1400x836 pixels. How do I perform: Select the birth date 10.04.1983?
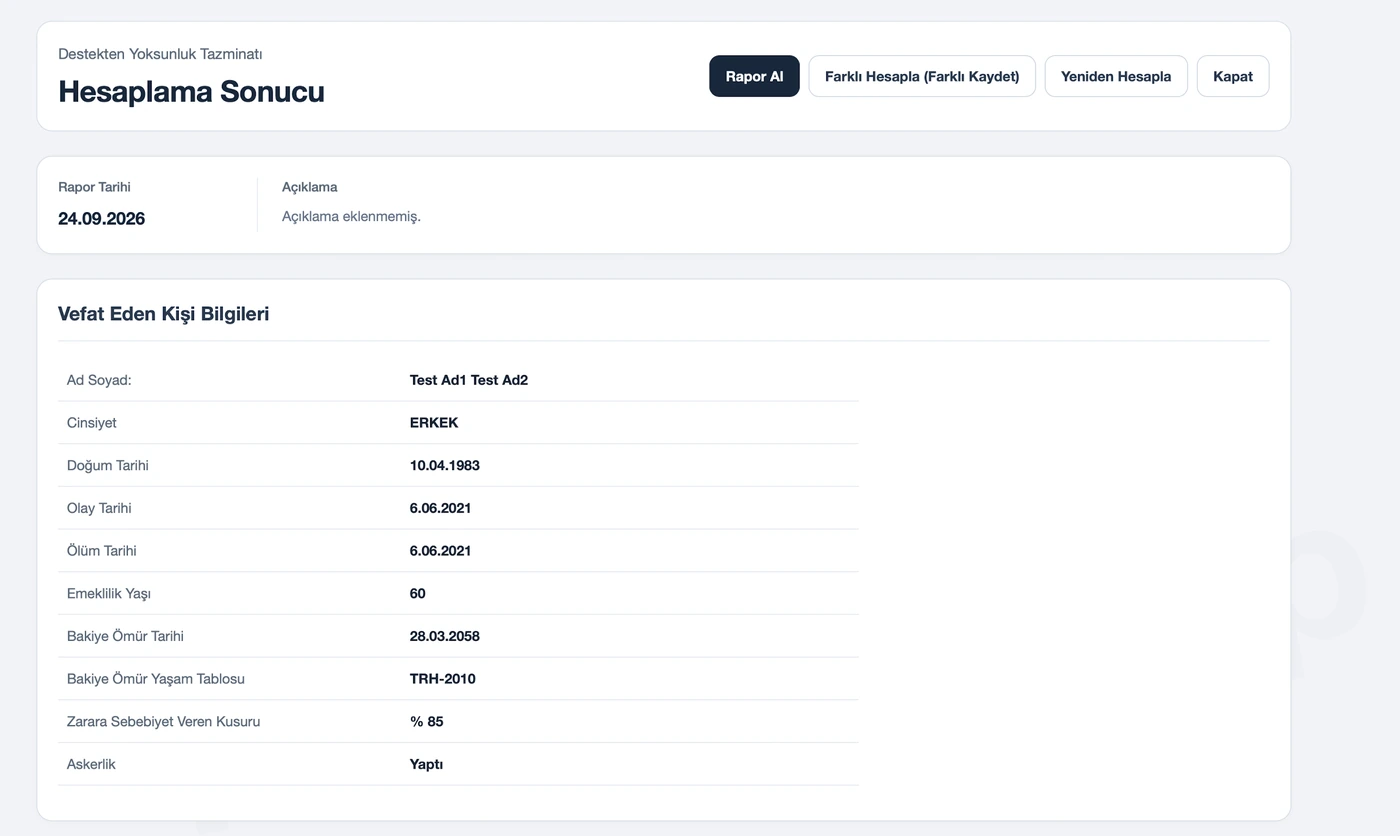click(445, 466)
